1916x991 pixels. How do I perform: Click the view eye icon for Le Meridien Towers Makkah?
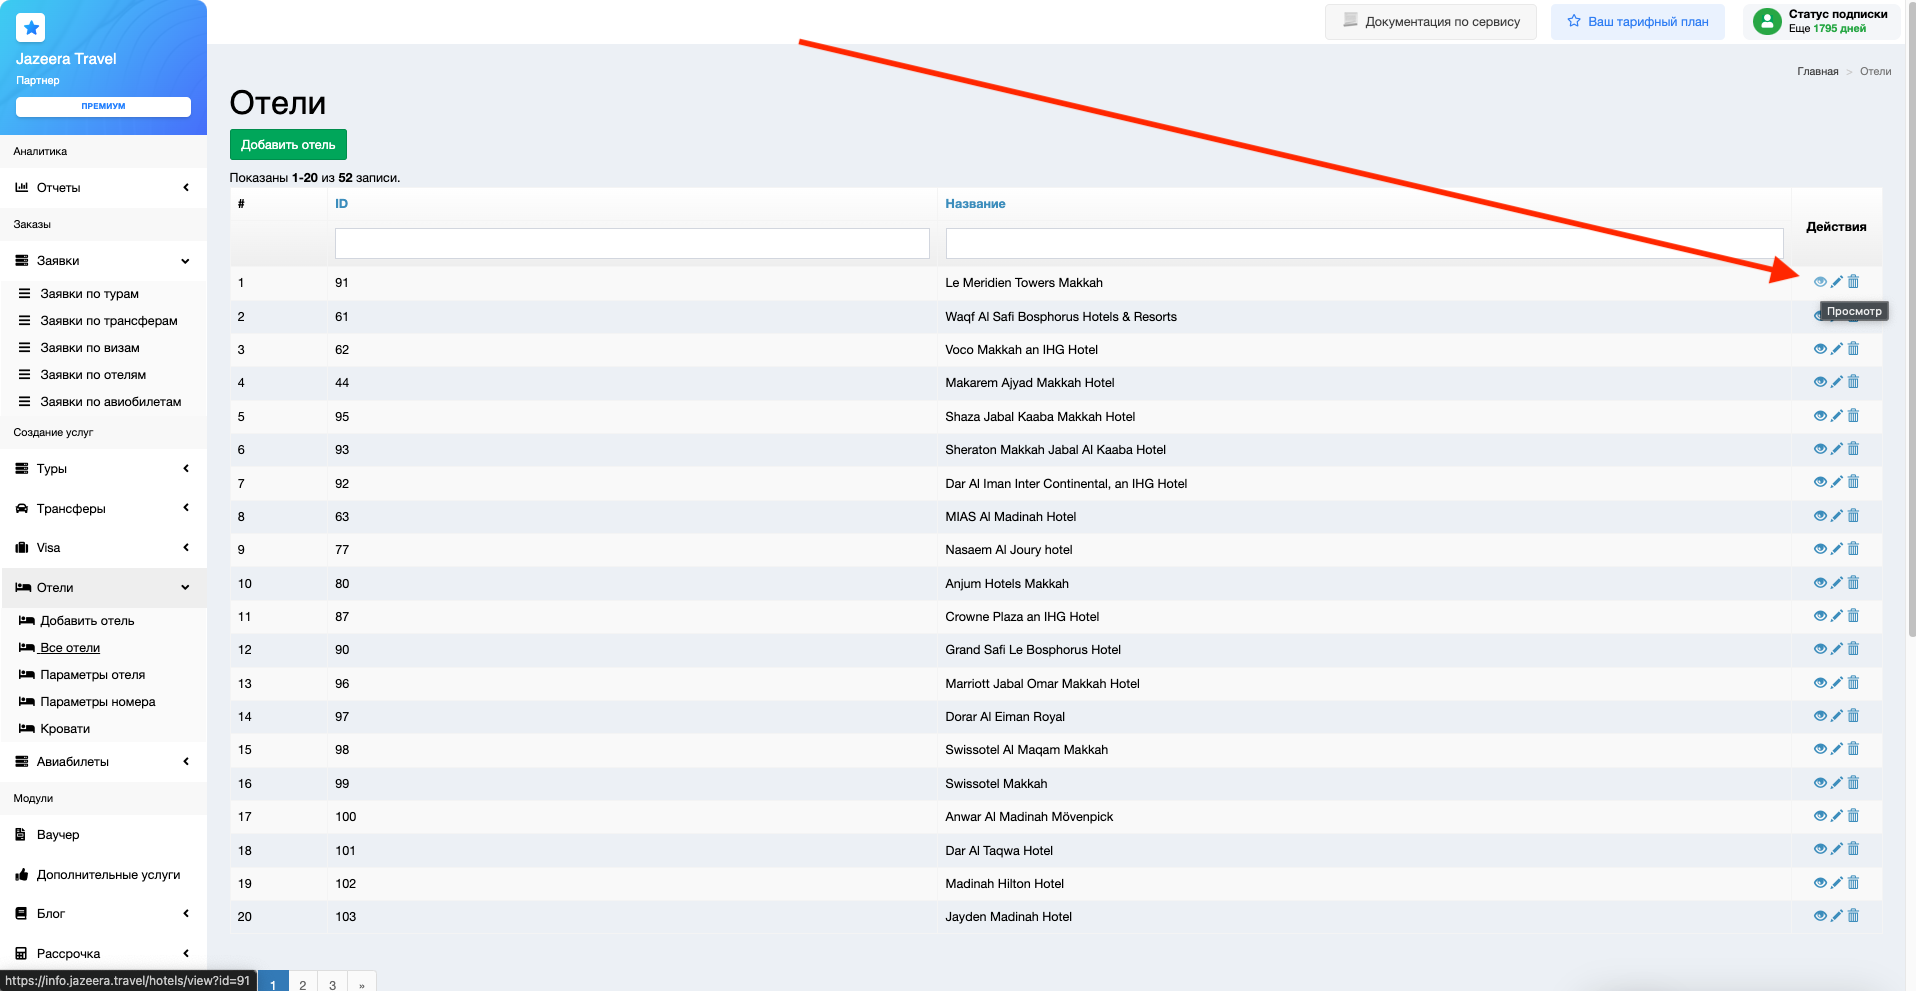click(1820, 282)
